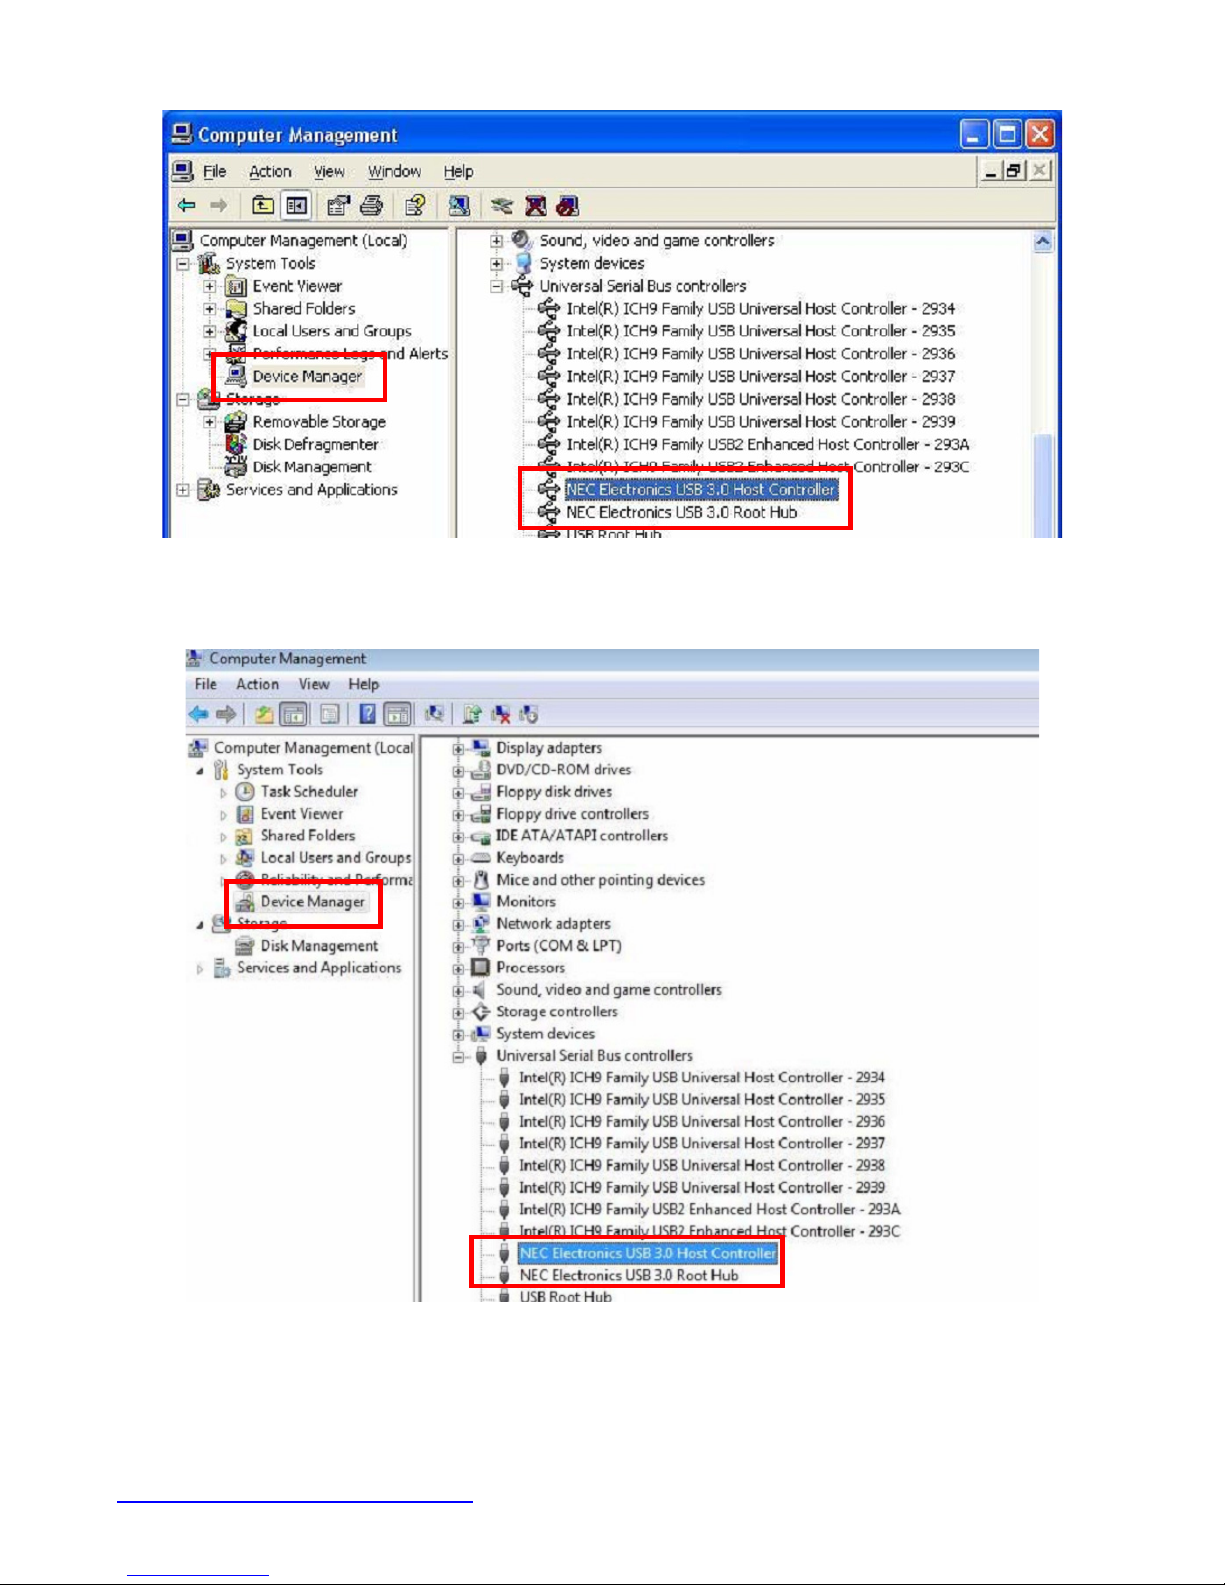Select Mice and other pointing devices row
Screen dimensions: 1225x1585
[601, 880]
